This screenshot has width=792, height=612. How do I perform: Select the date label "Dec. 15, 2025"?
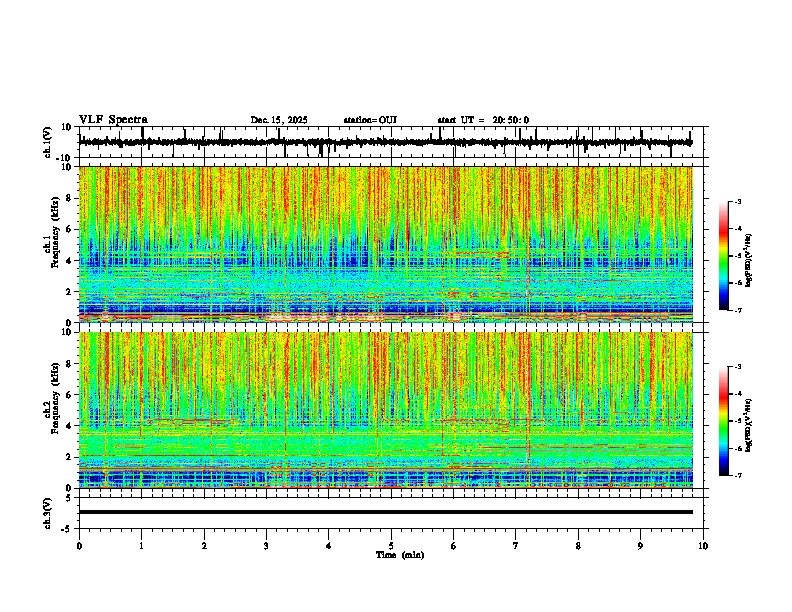point(279,120)
